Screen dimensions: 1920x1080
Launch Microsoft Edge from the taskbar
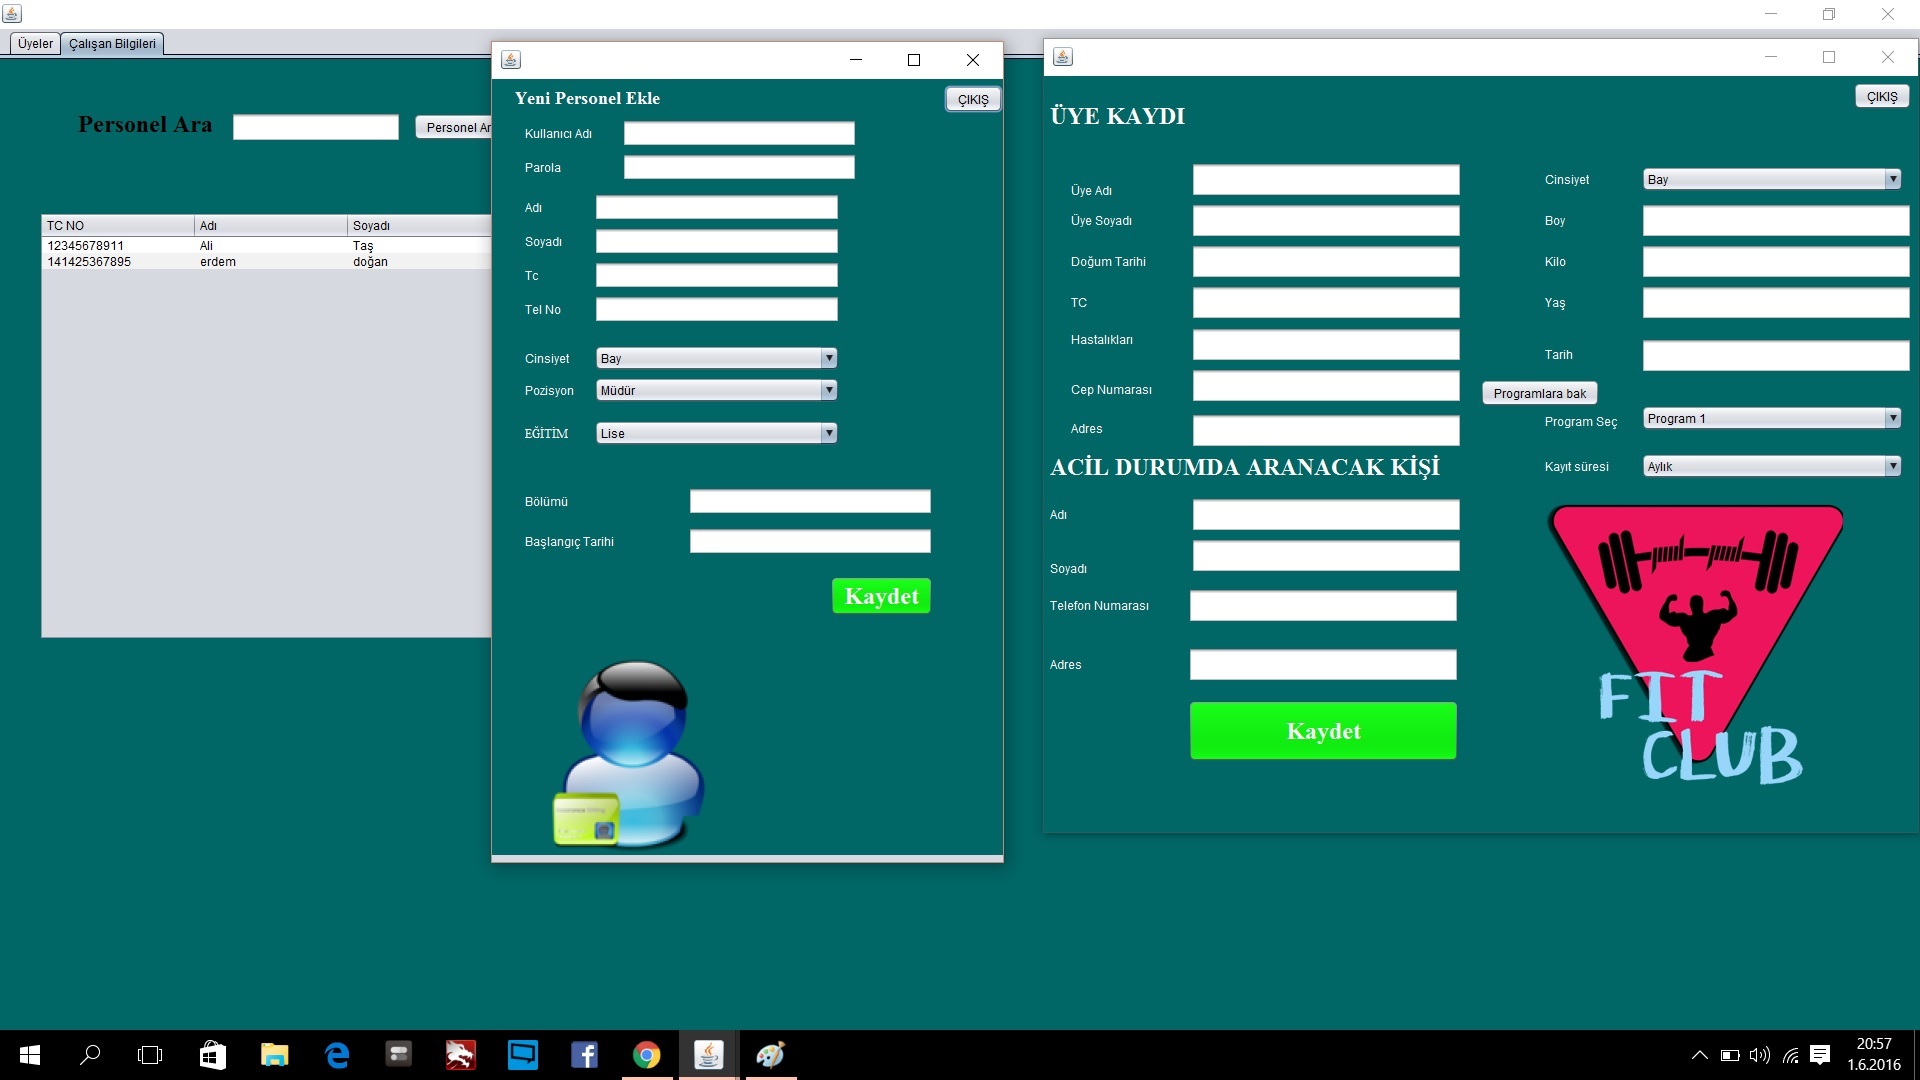tap(337, 1055)
